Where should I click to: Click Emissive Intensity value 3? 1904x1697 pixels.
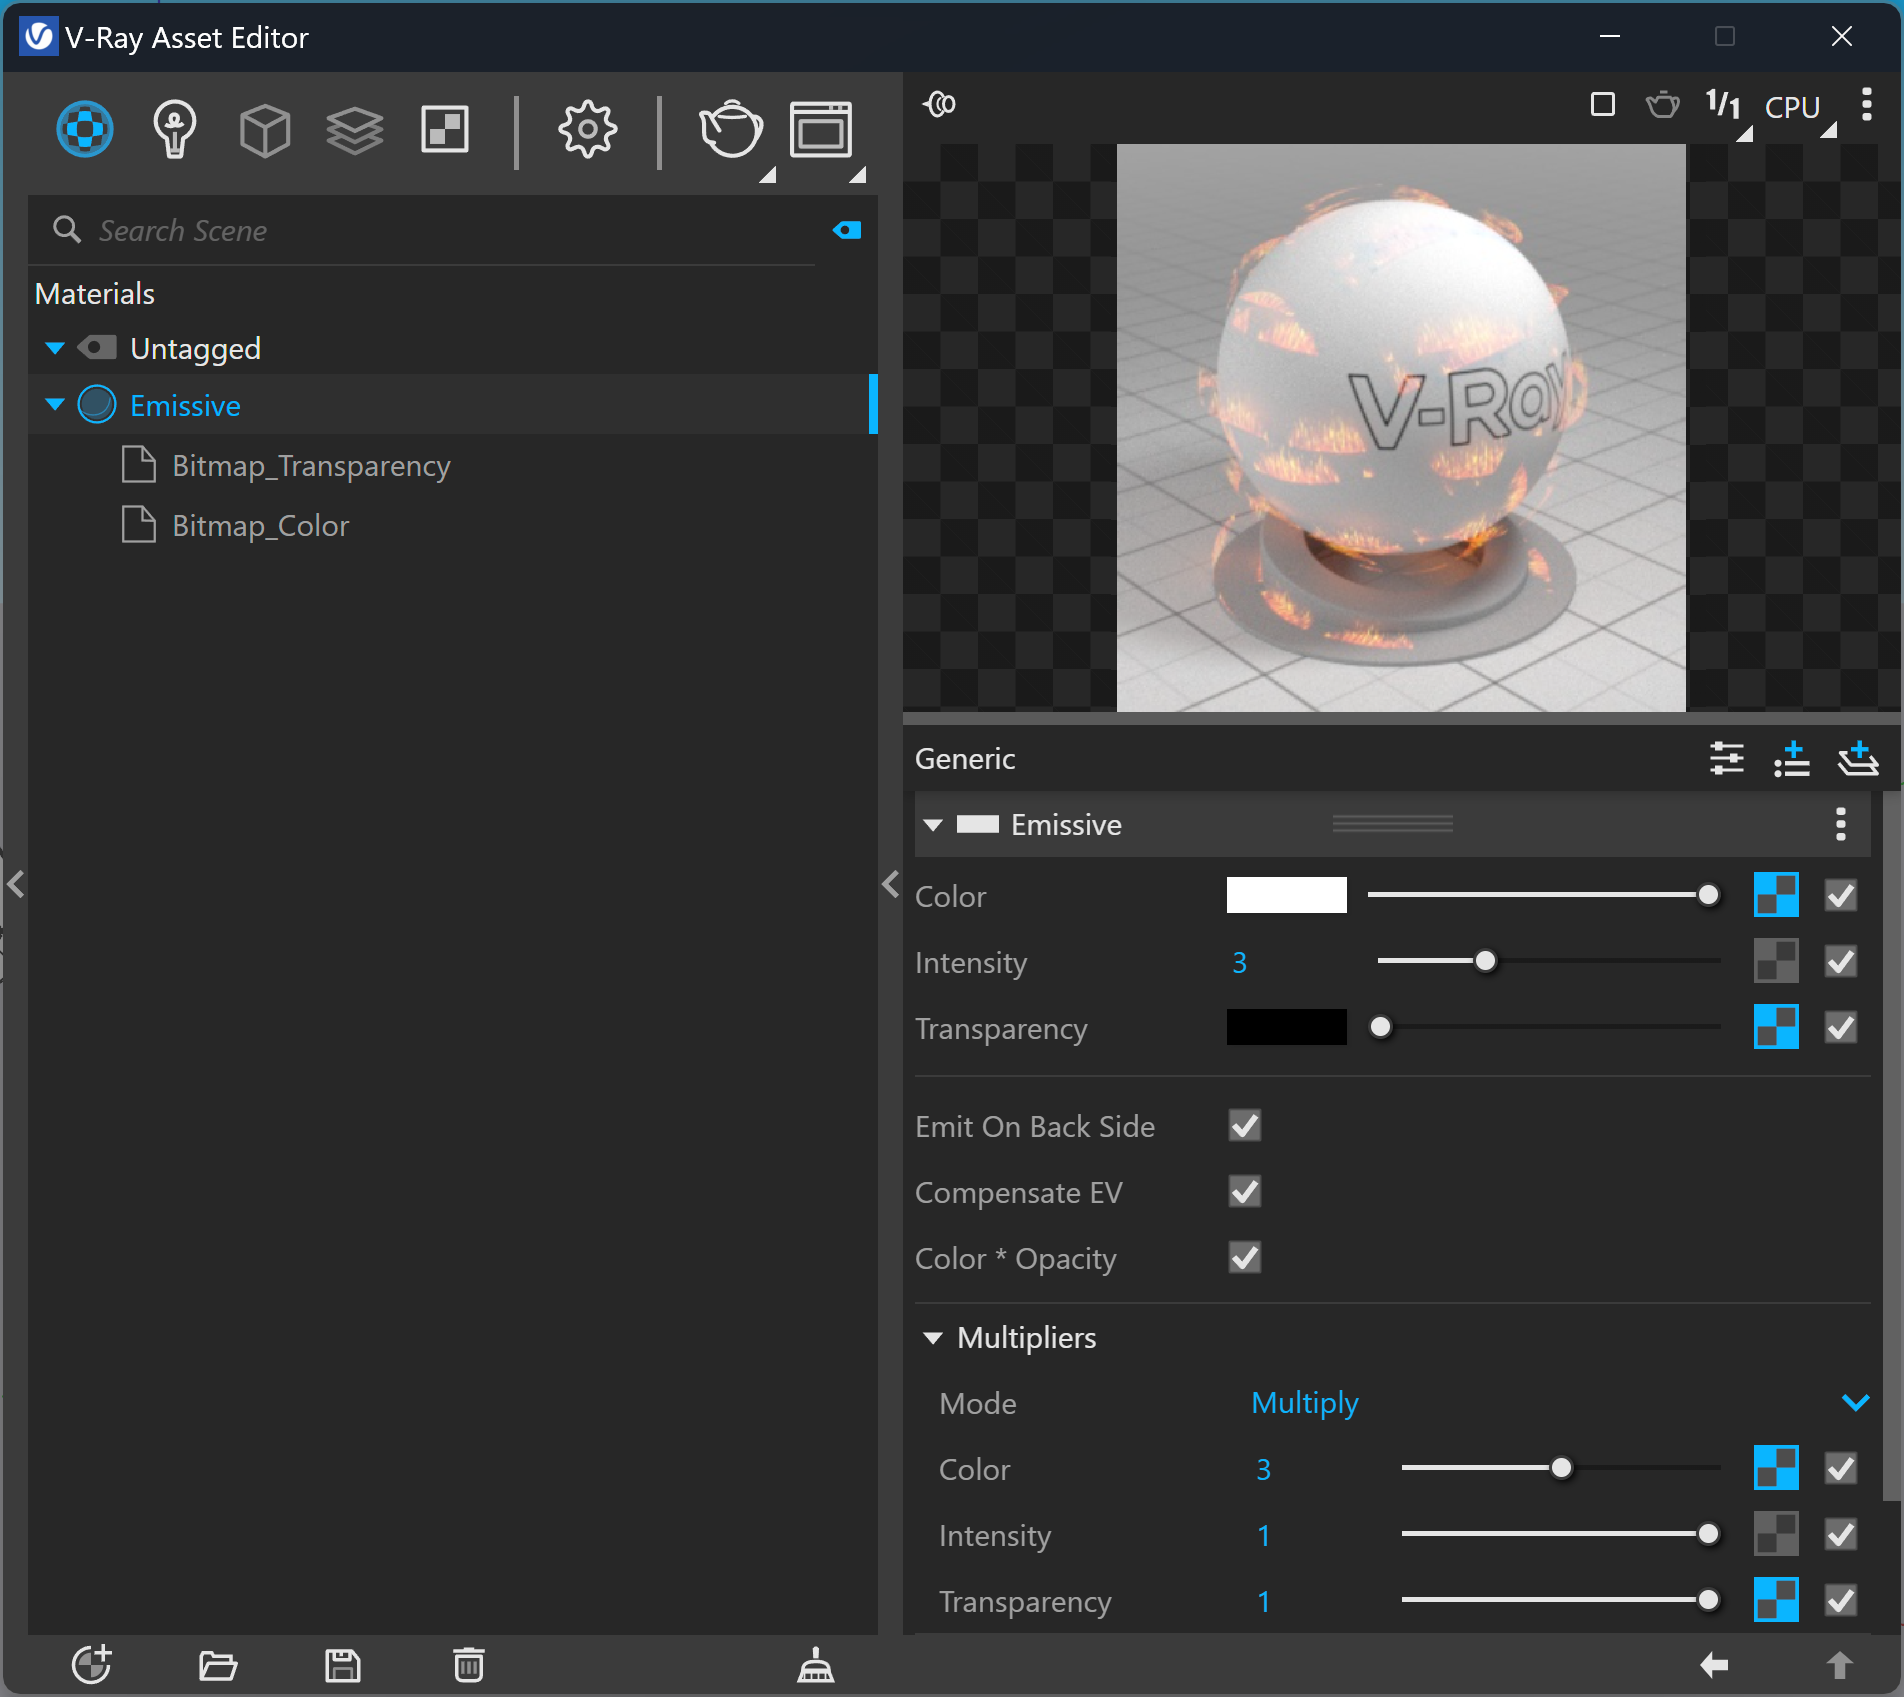click(x=1239, y=962)
